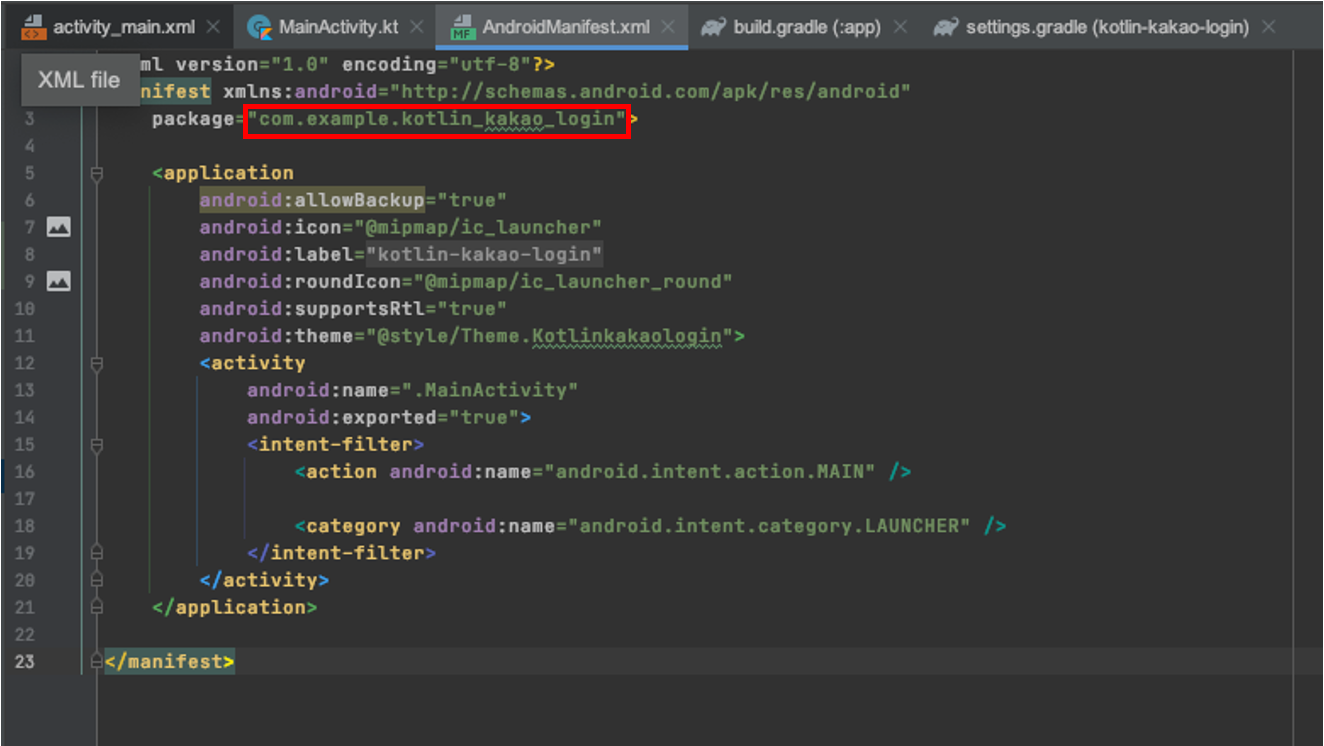
Task: Close the settings.gradle tab
Action: pos(1269,27)
